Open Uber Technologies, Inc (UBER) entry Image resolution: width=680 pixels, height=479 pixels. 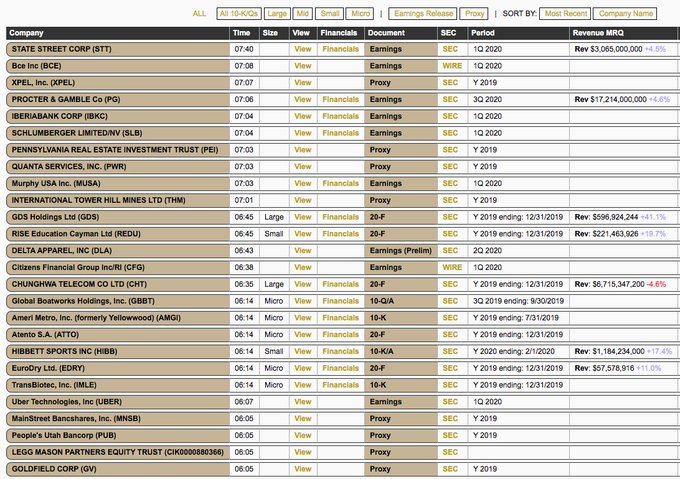click(x=118, y=402)
